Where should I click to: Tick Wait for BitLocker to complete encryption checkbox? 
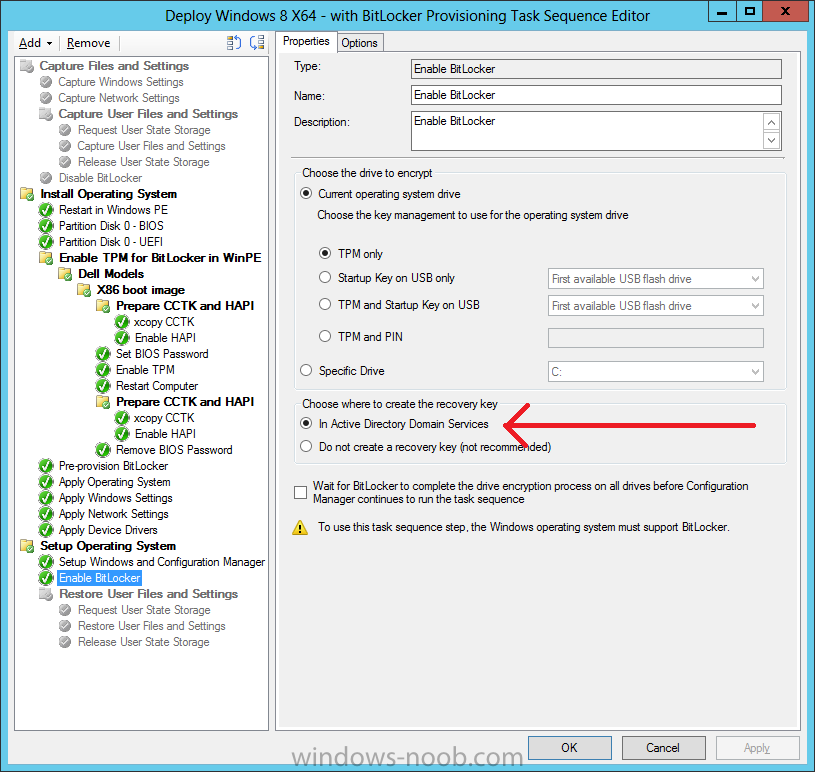tap(300, 492)
